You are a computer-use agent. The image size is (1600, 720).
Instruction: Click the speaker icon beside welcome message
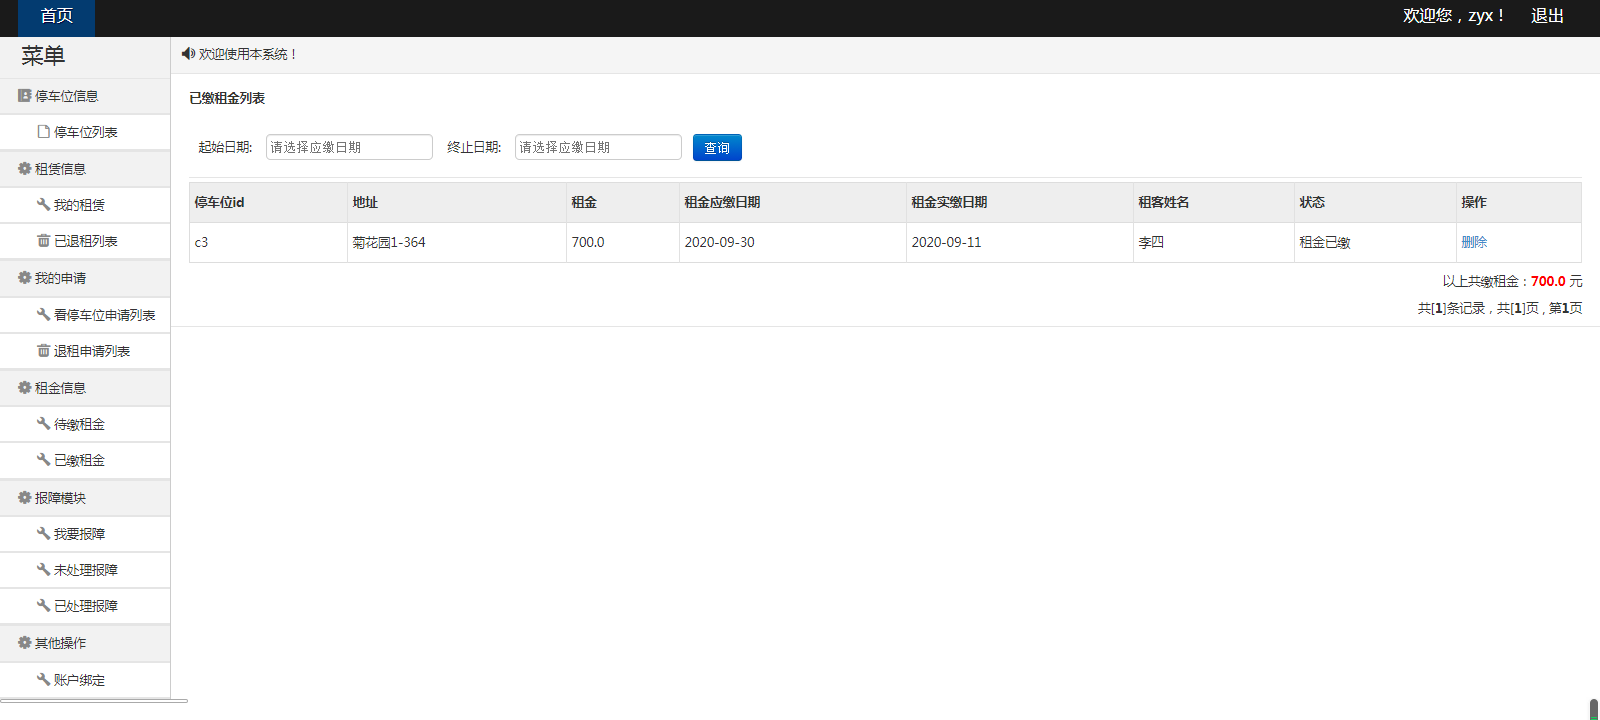click(188, 54)
